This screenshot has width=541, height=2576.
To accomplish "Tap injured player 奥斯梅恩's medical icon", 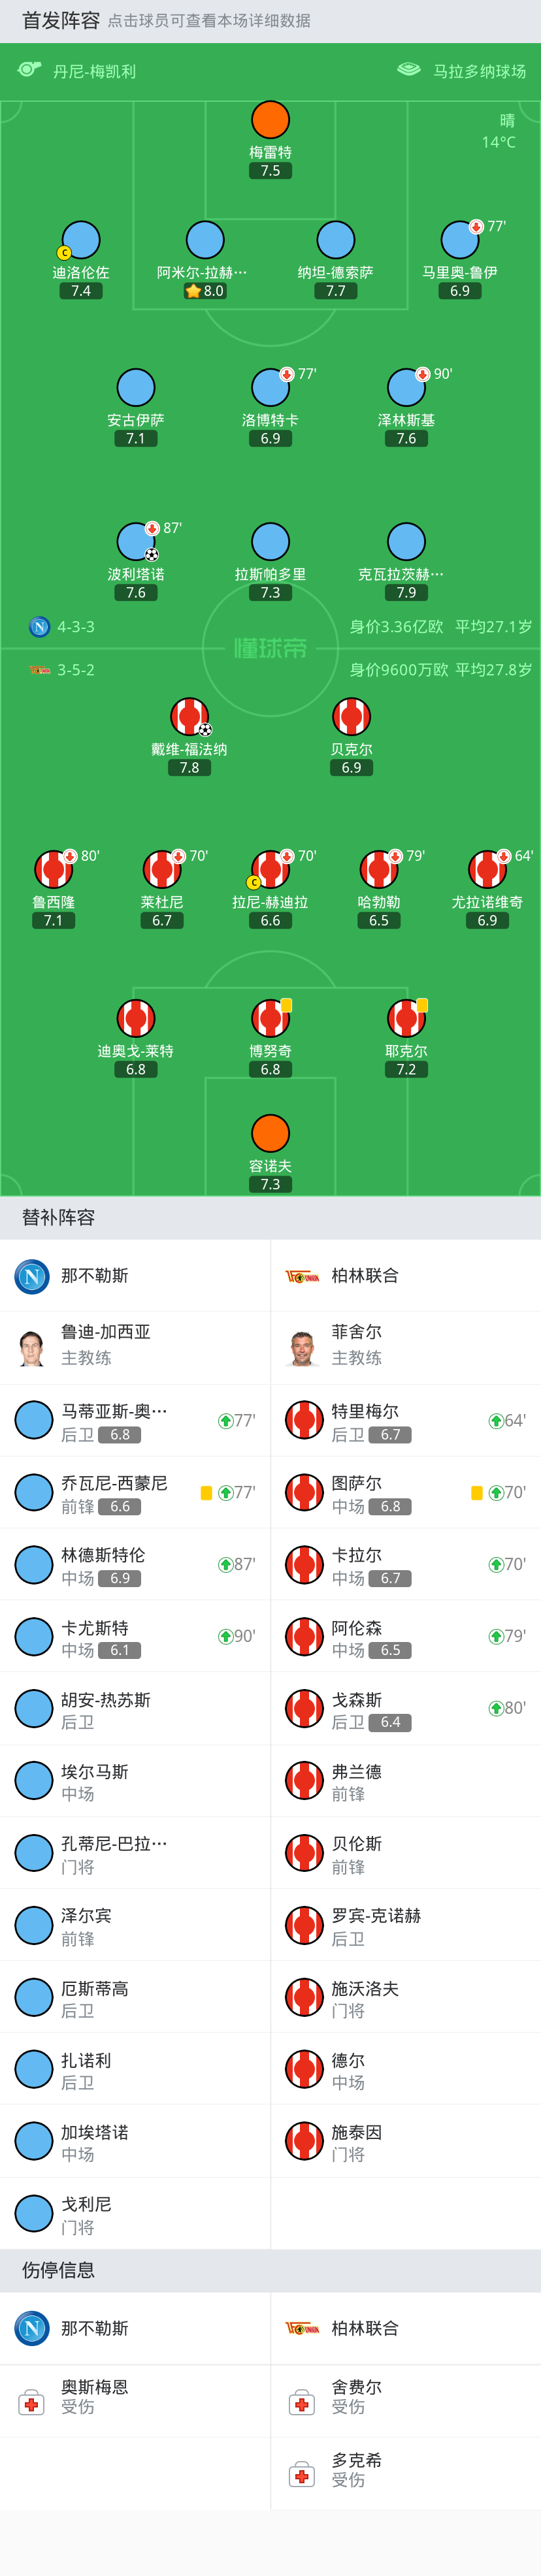I will tap(32, 2401).
